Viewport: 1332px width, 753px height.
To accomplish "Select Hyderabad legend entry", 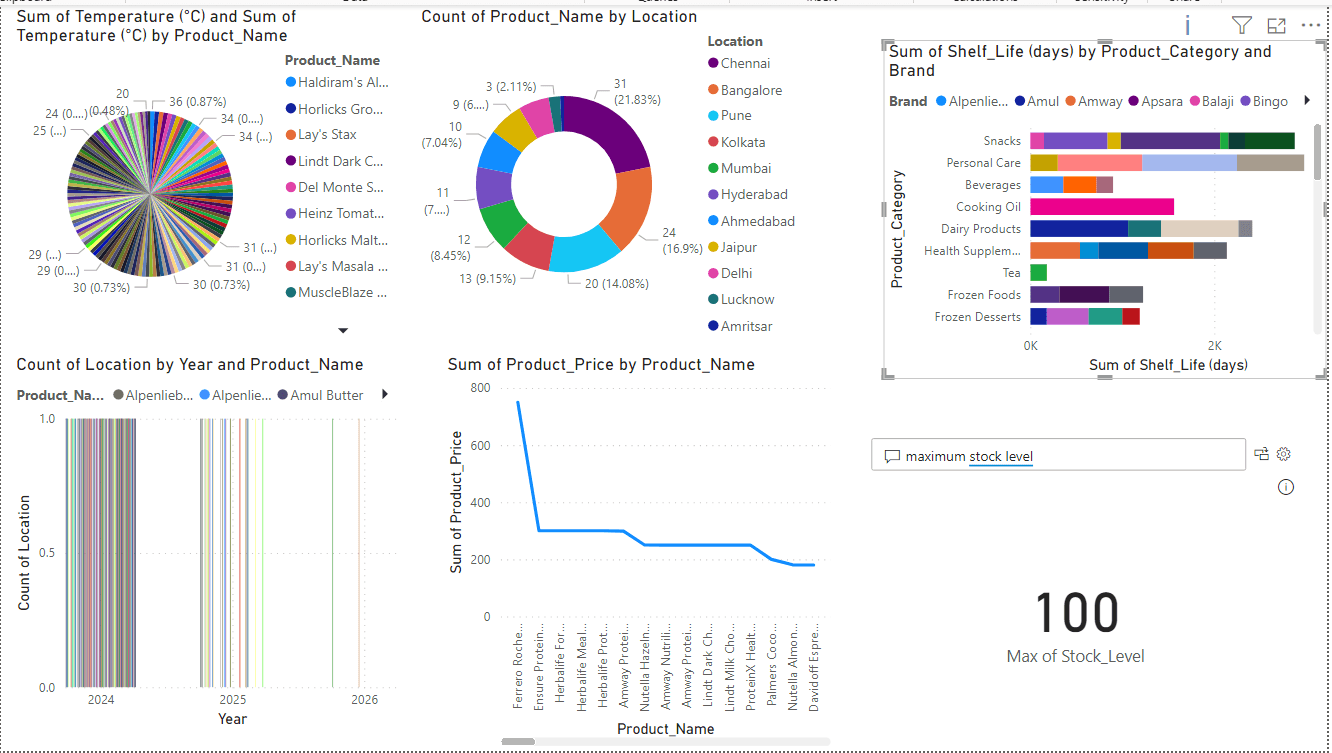I will (747, 194).
